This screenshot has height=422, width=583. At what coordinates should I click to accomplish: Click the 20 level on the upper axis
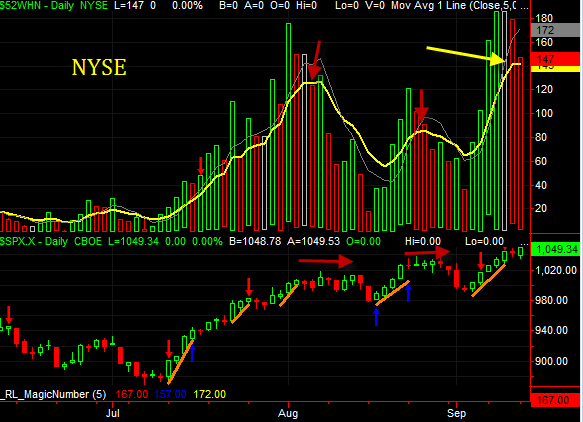[541, 208]
